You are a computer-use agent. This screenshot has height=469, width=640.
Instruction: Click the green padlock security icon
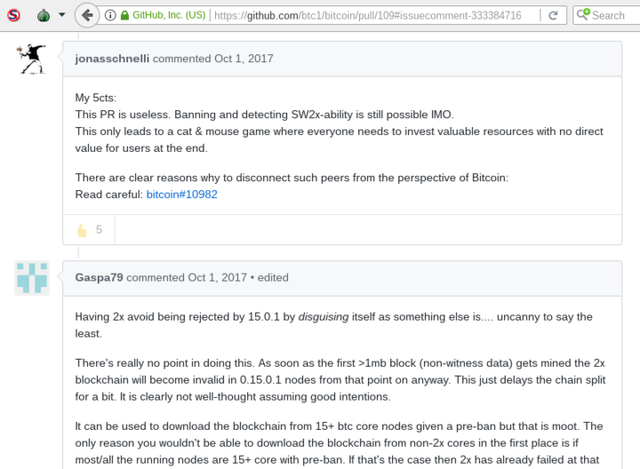point(124,16)
